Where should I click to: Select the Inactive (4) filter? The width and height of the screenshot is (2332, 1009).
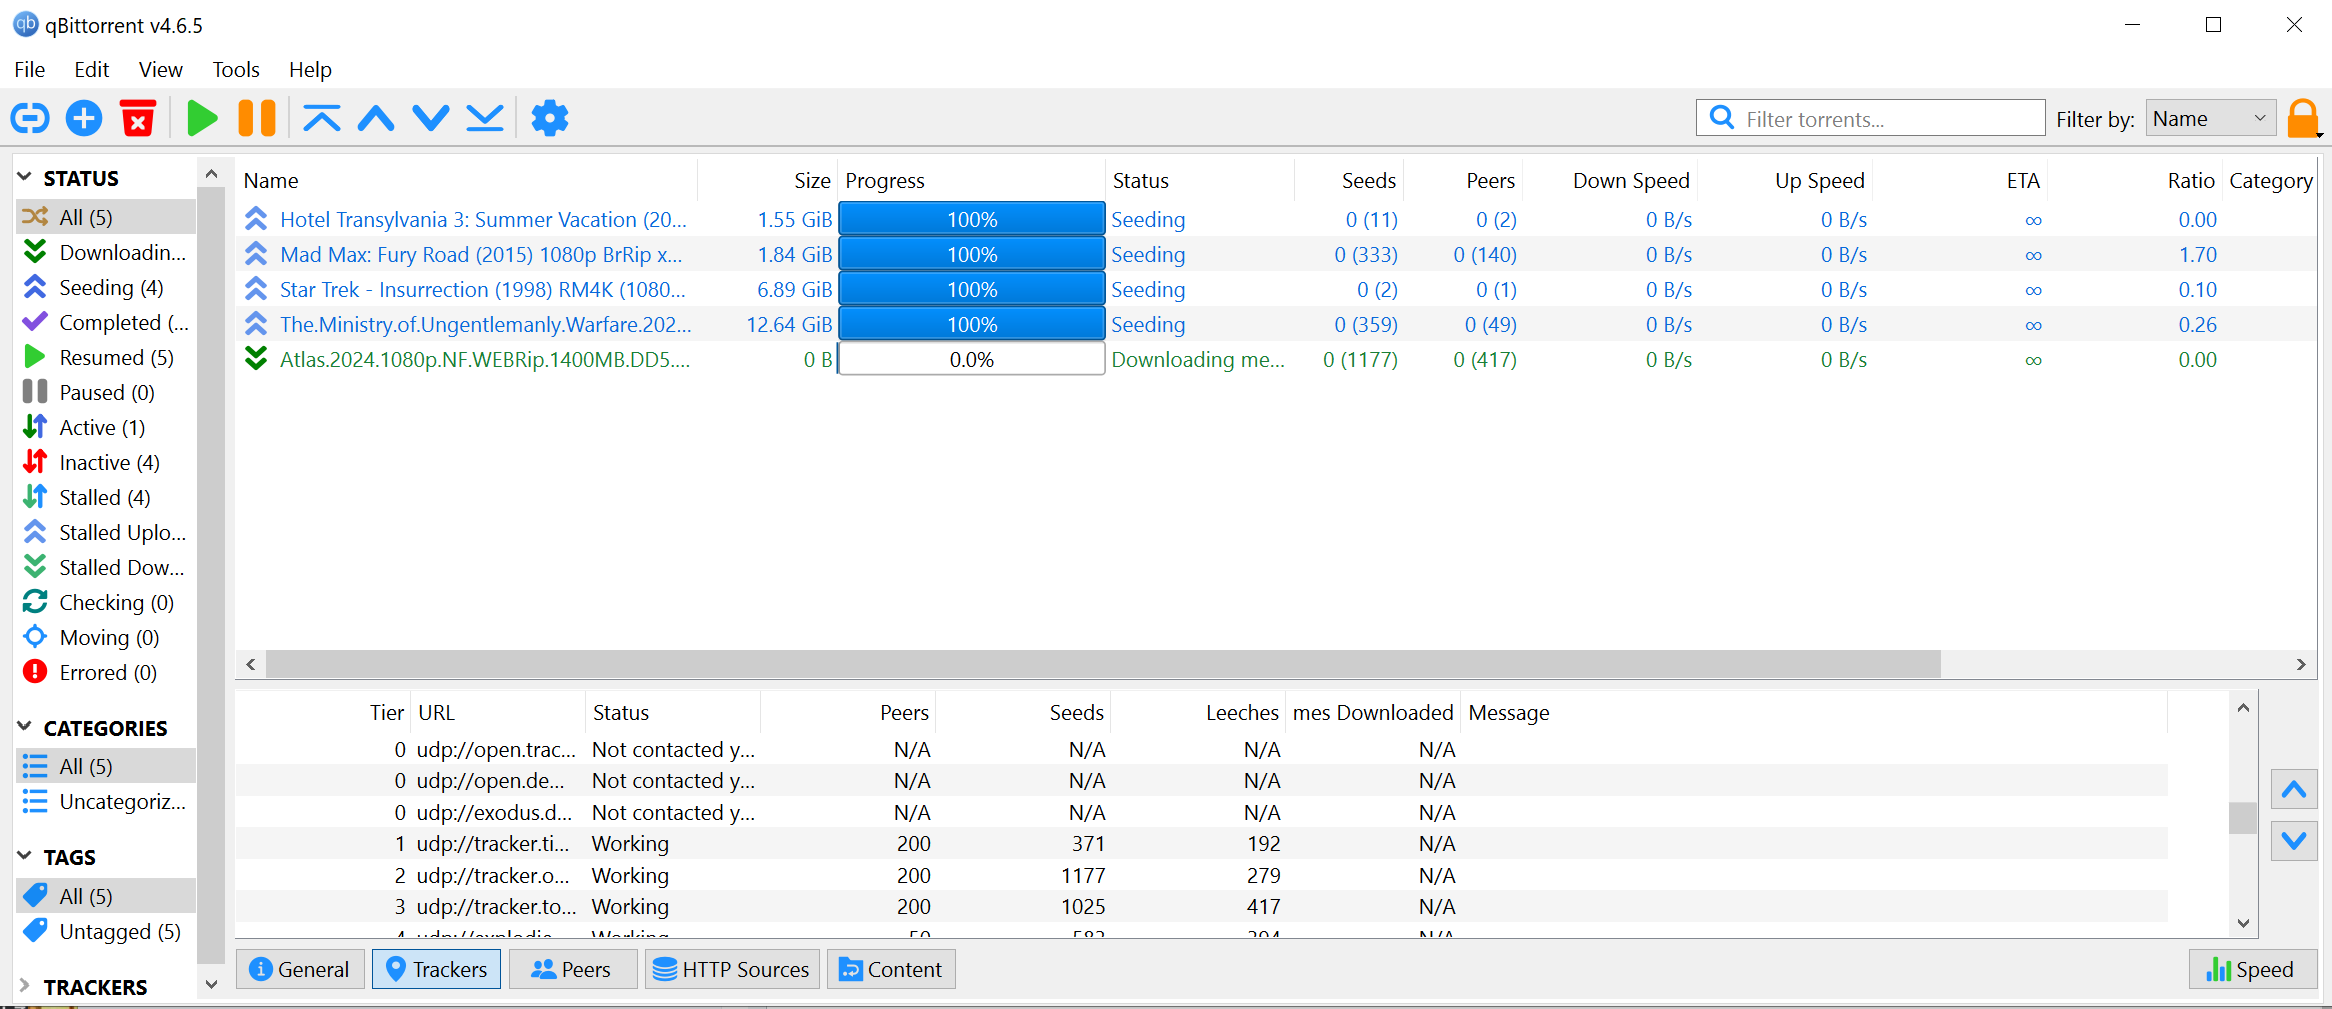point(106,463)
